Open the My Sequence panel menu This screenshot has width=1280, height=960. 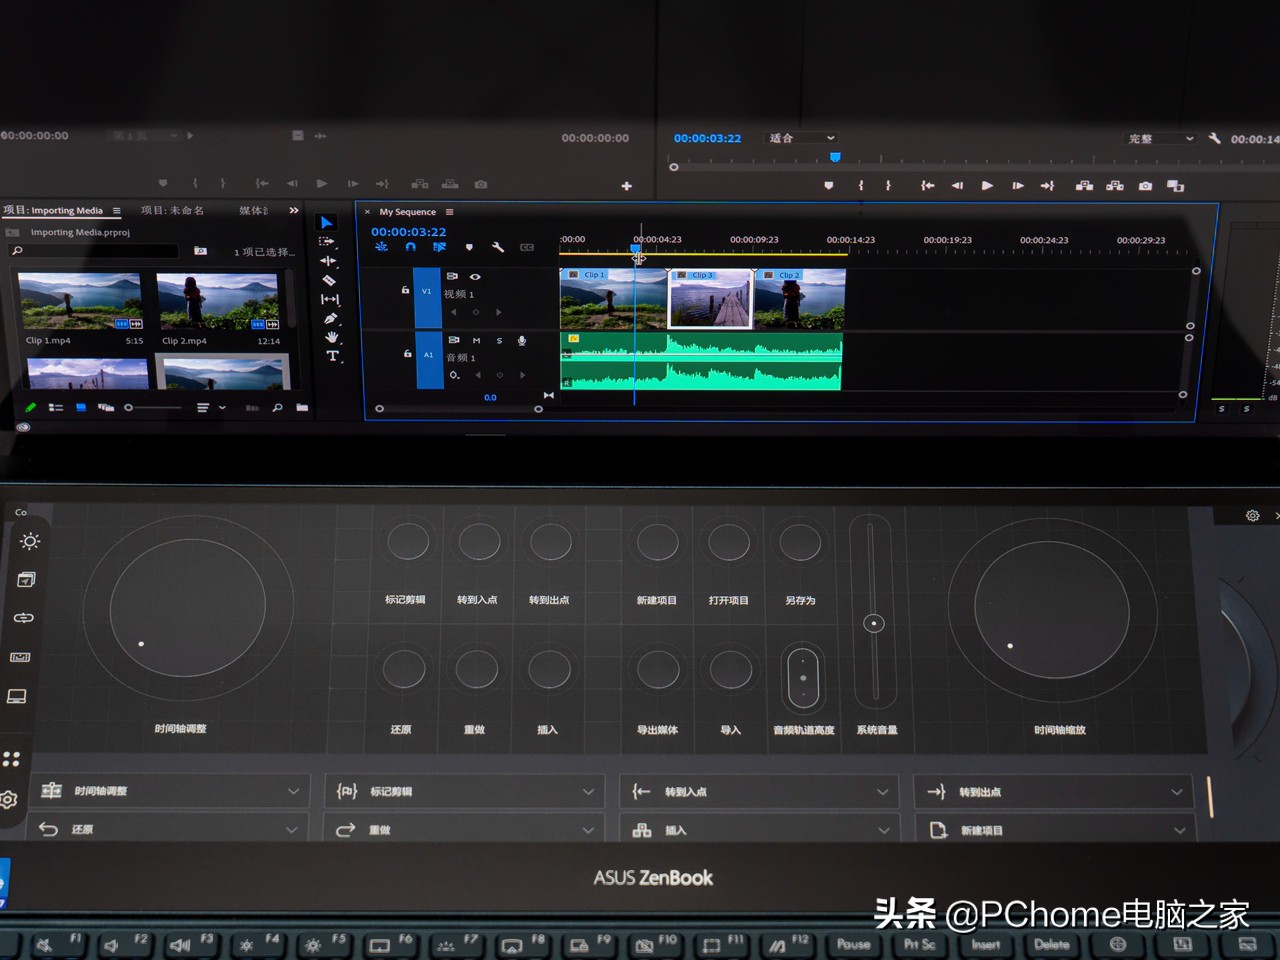[449, 212]
